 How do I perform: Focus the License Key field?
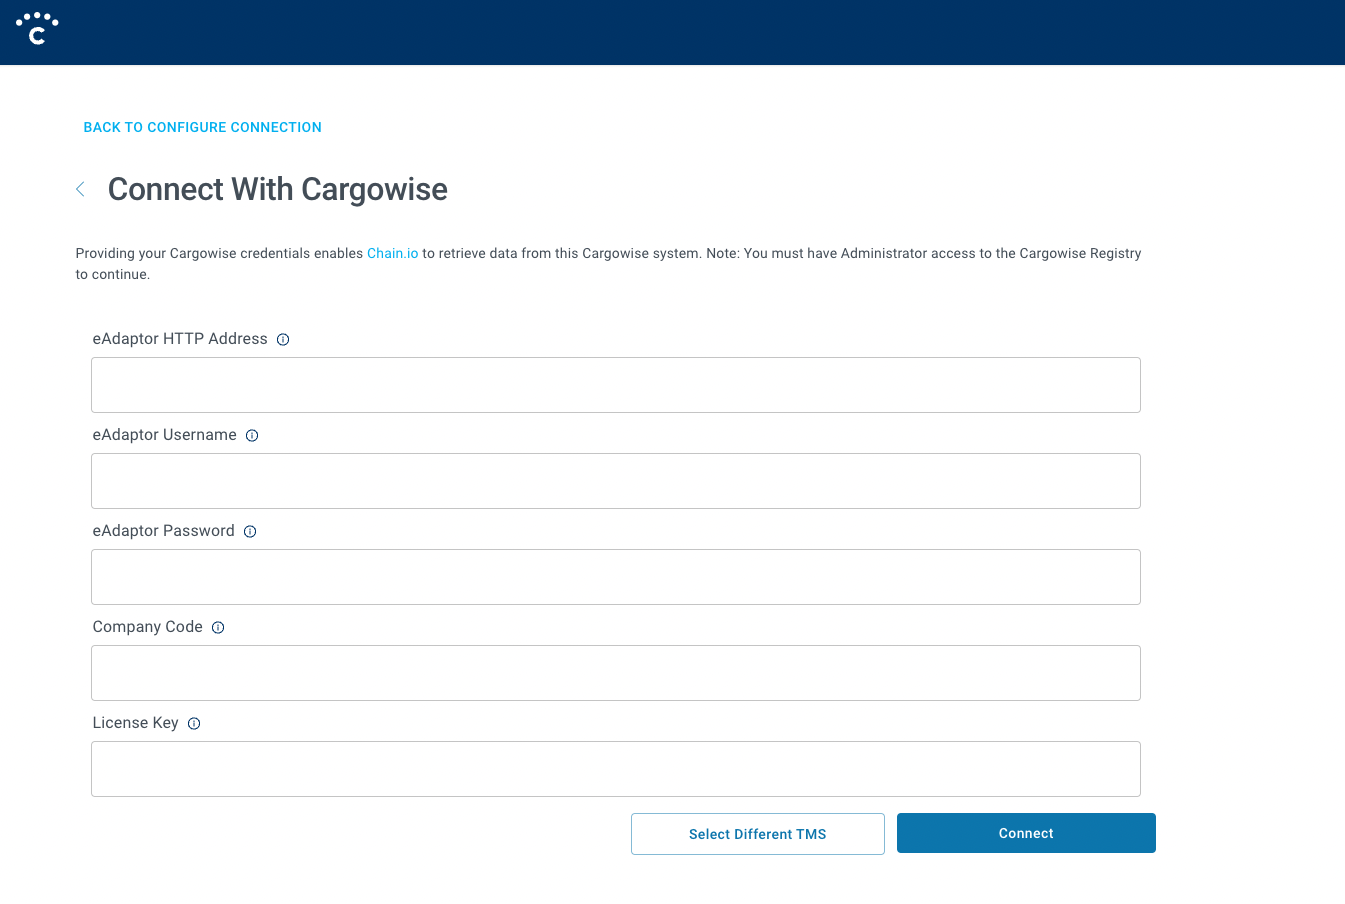[x=616, y=769]
